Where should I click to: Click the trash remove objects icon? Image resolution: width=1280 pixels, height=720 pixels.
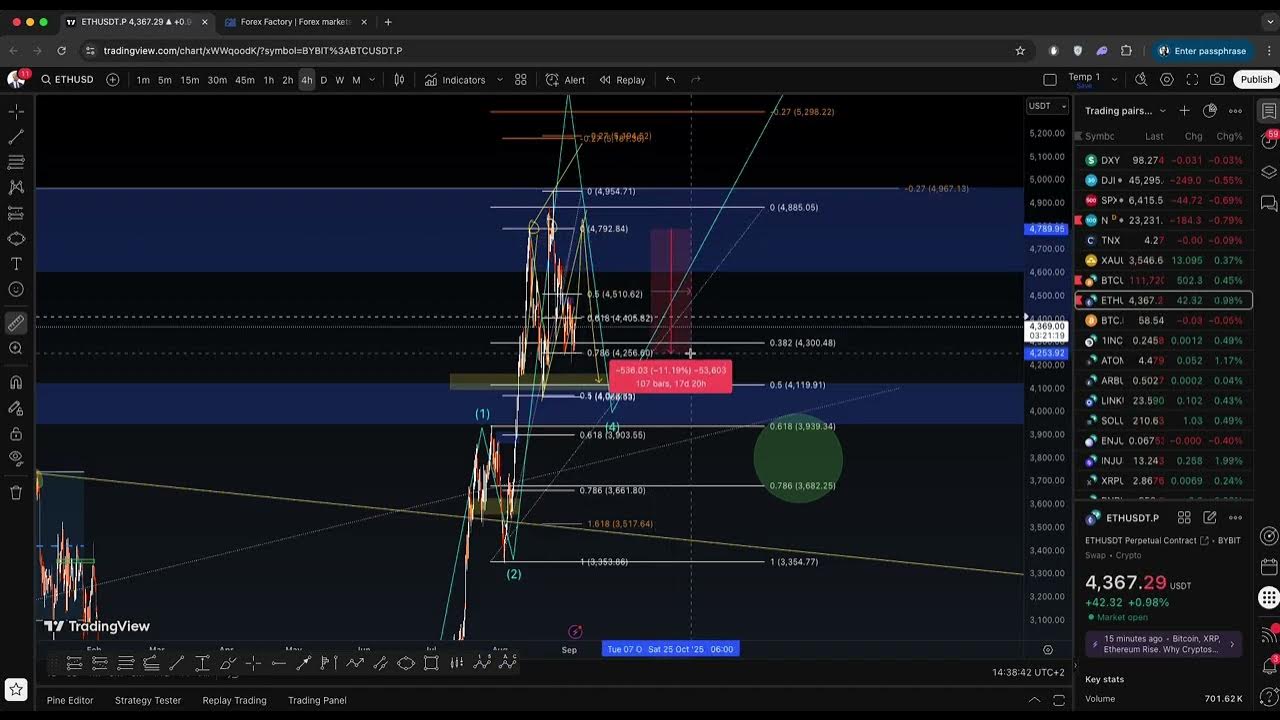16,492
